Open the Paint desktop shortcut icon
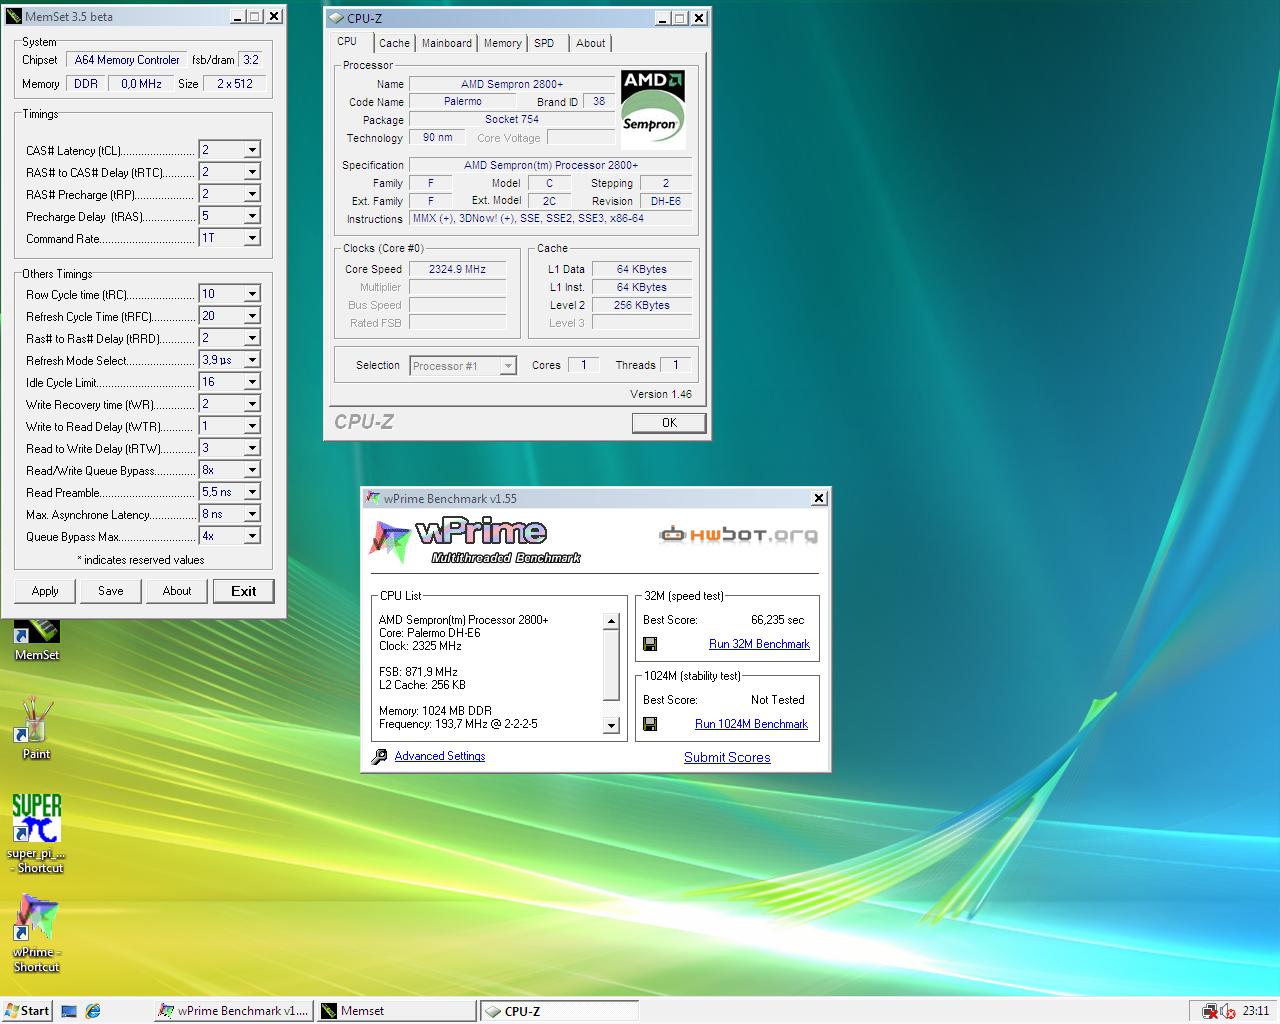The height and width of the screenshot is (1024, 1280). pos(37,728)
